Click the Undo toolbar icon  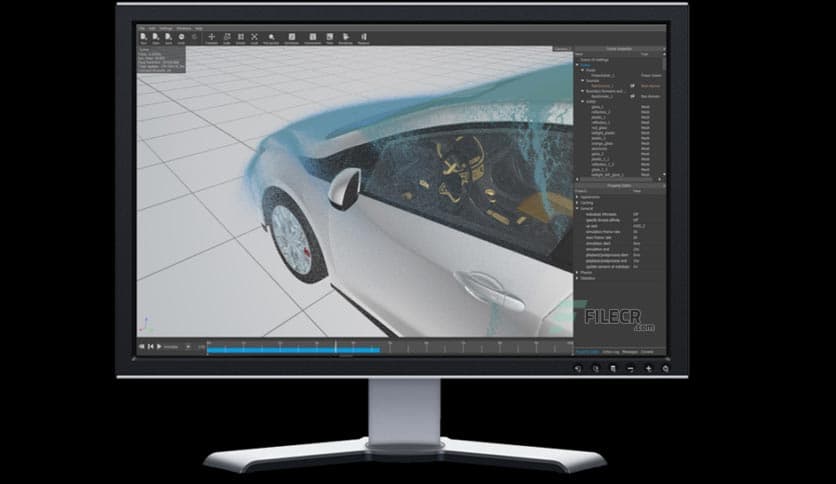coord(181,38)
